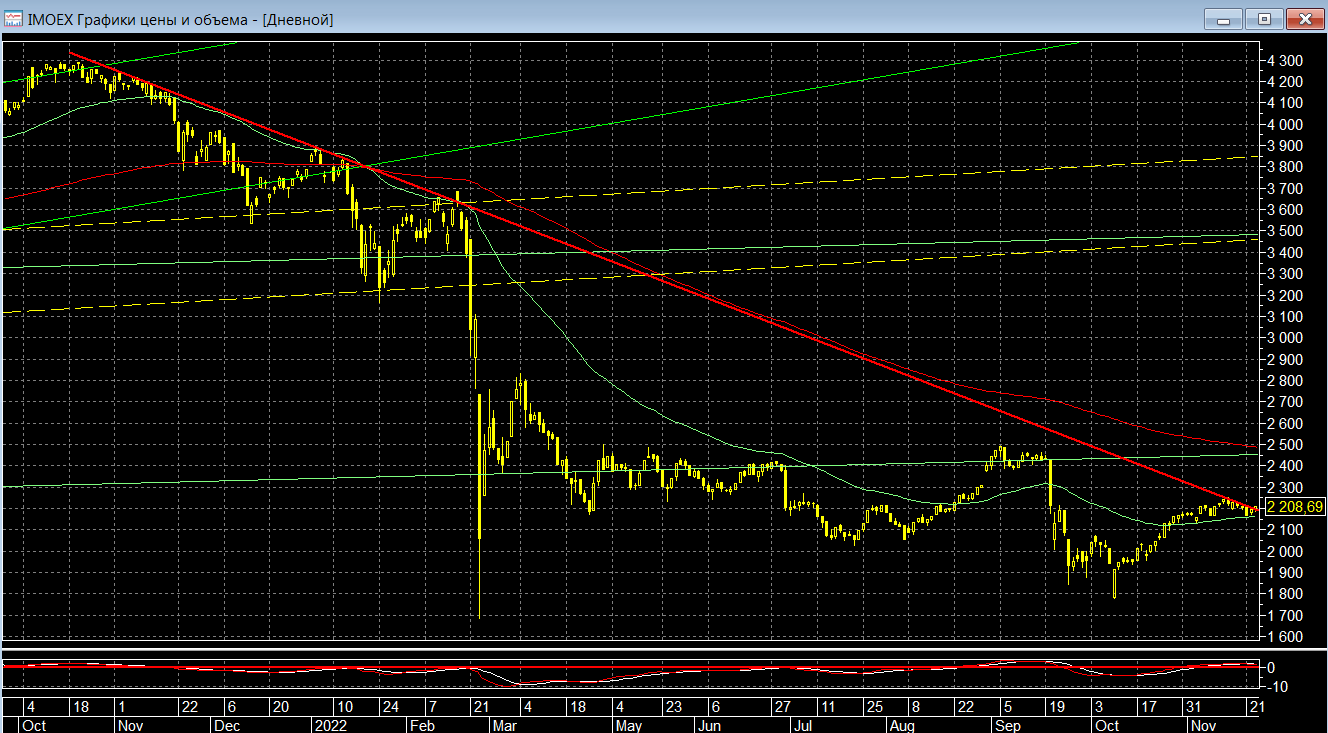Click the 1 900 price axis label
The image size is (1328, 733).
tap(1284, 573)
